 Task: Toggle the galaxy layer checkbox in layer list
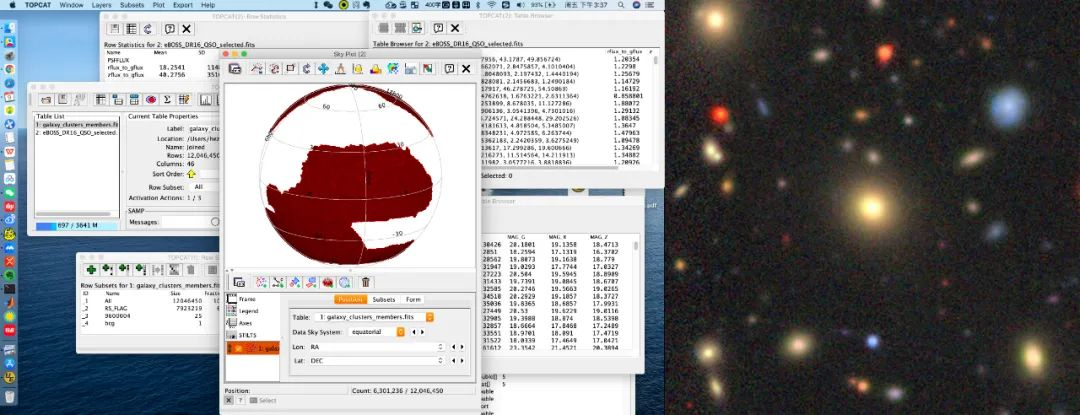pos(232,348)
